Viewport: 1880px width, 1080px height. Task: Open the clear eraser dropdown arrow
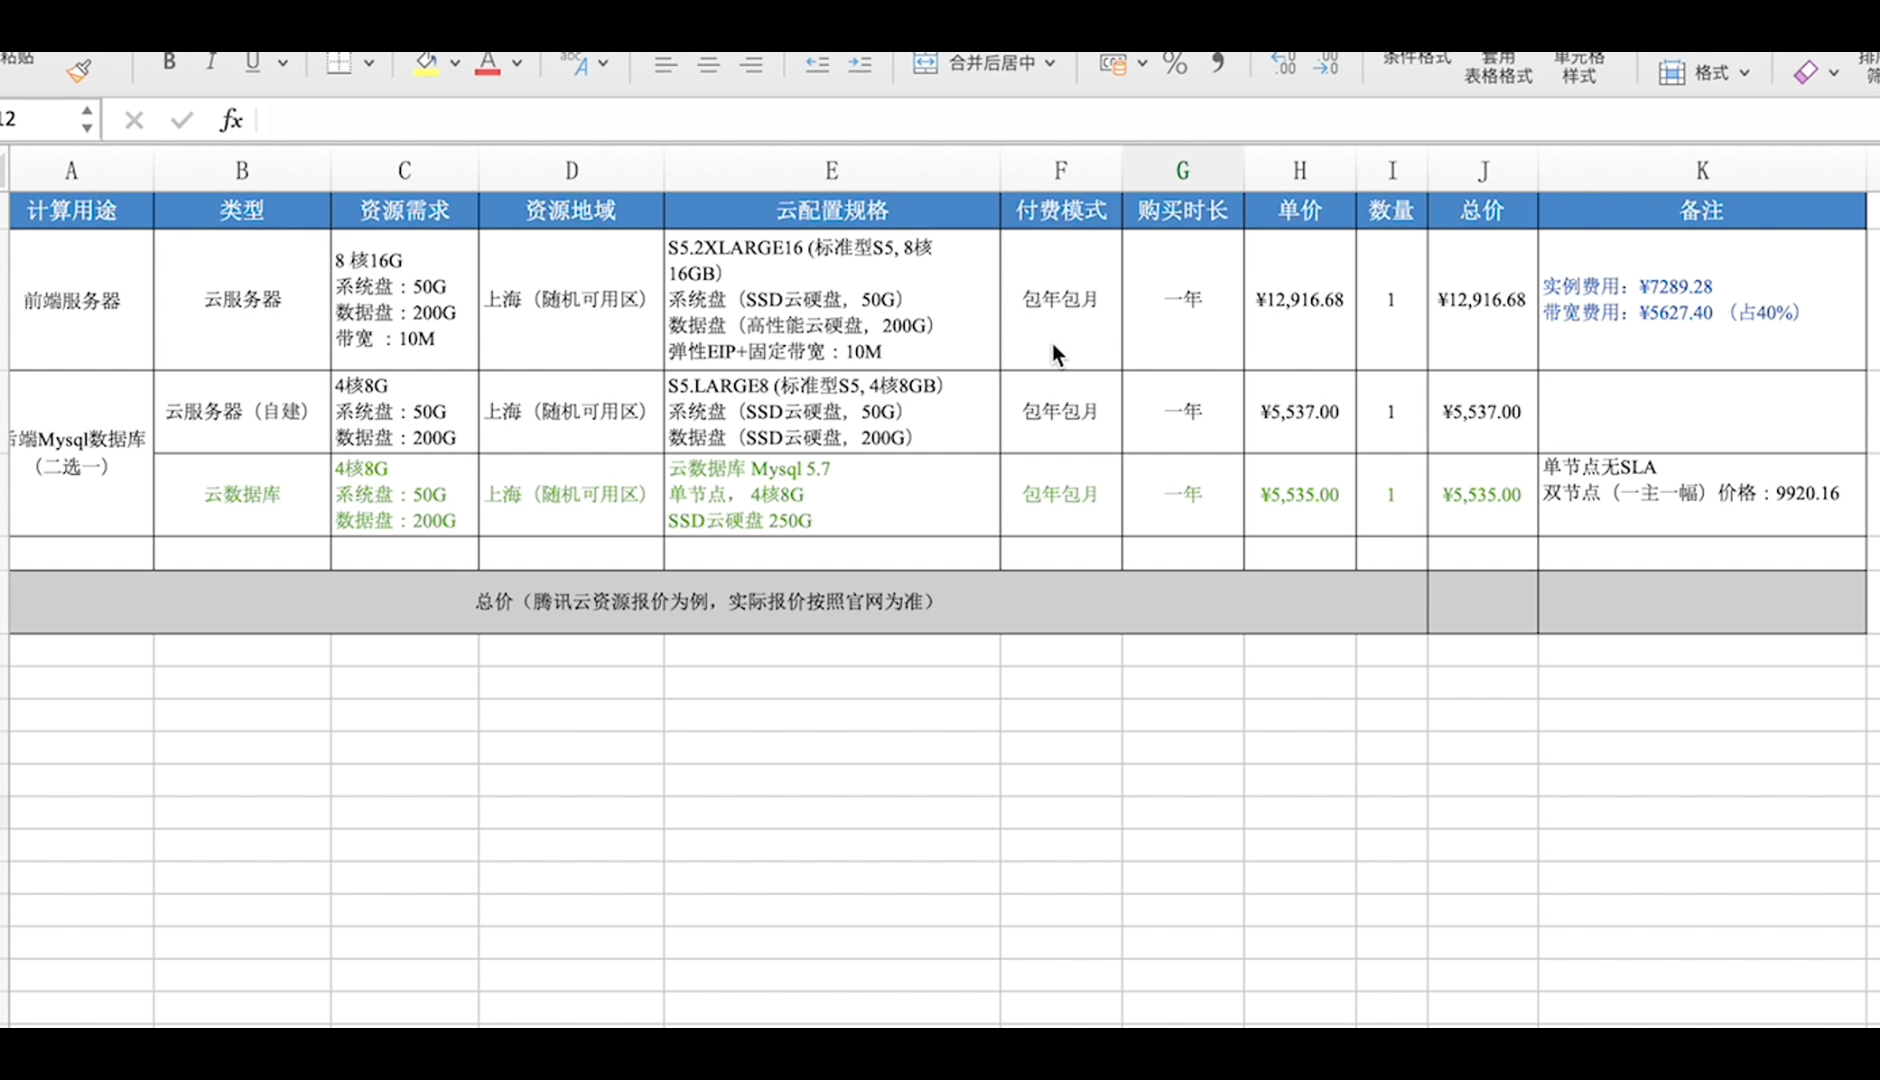point(1834,73)
